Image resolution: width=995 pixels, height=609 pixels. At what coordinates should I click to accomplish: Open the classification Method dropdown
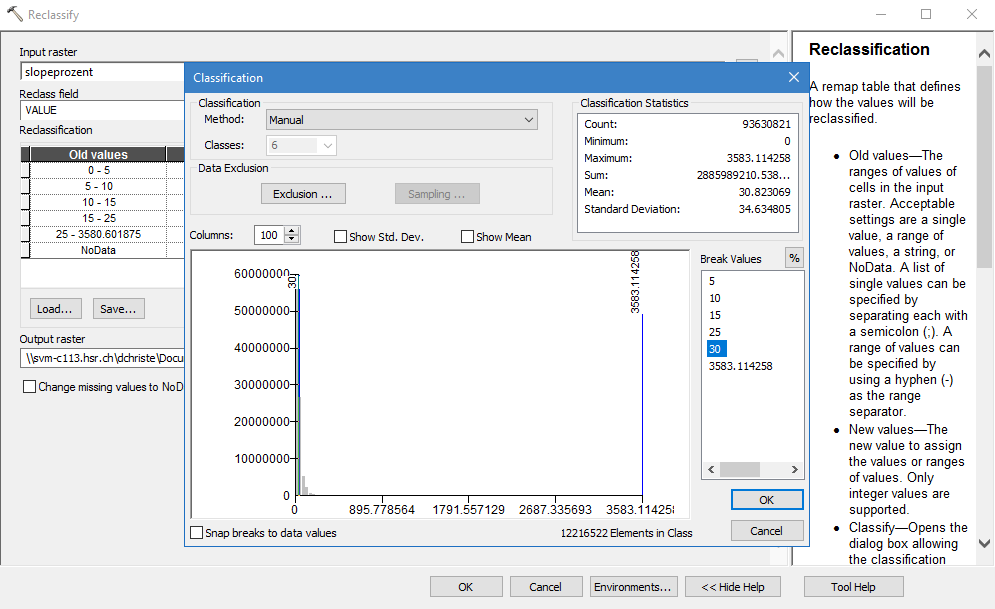402,120
